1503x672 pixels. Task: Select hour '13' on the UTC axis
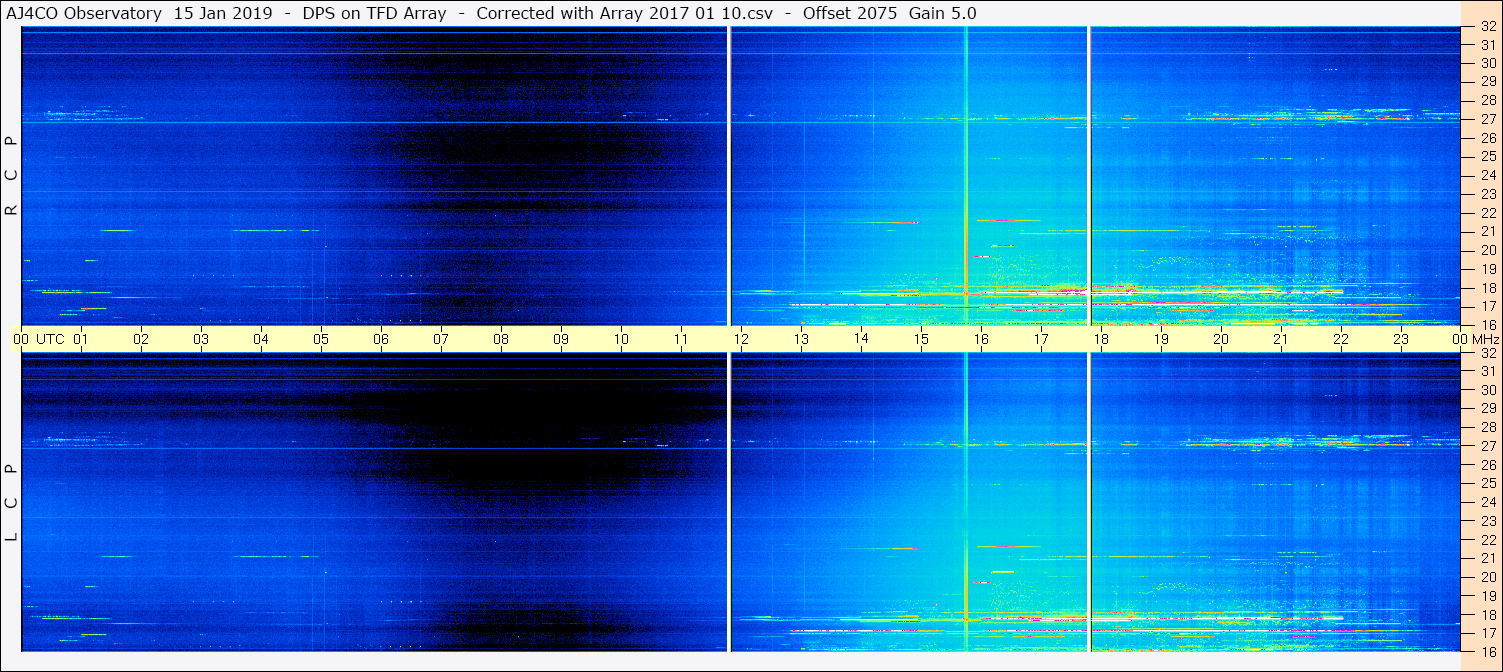point(801,339)
